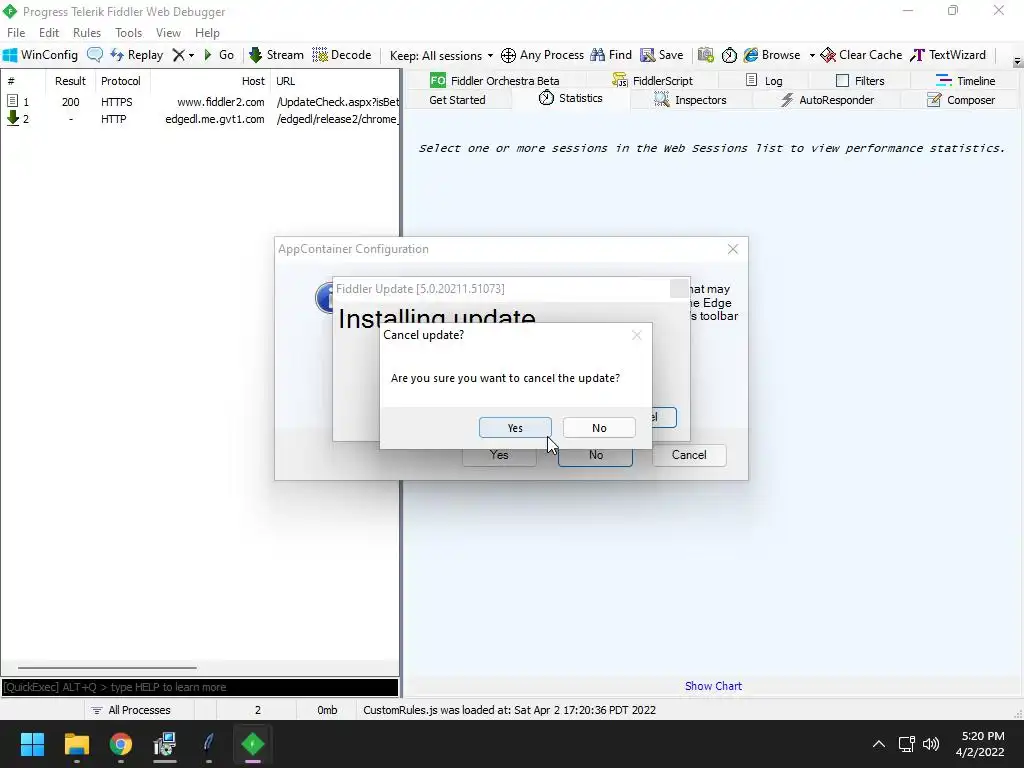Open WinConfig from the toolbar
The width and height of the screenshot is (1024, 768).
40,55
